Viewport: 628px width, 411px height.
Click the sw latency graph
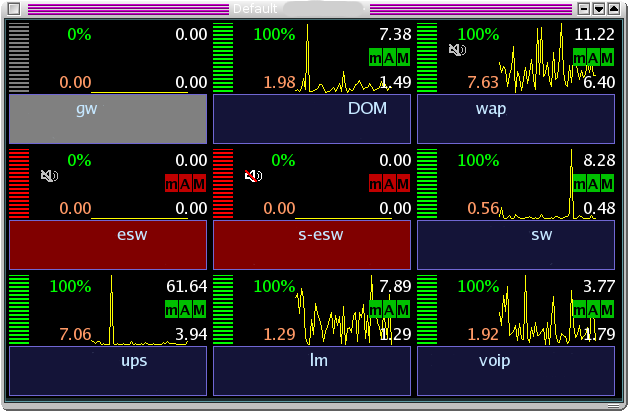pos(547,184)
